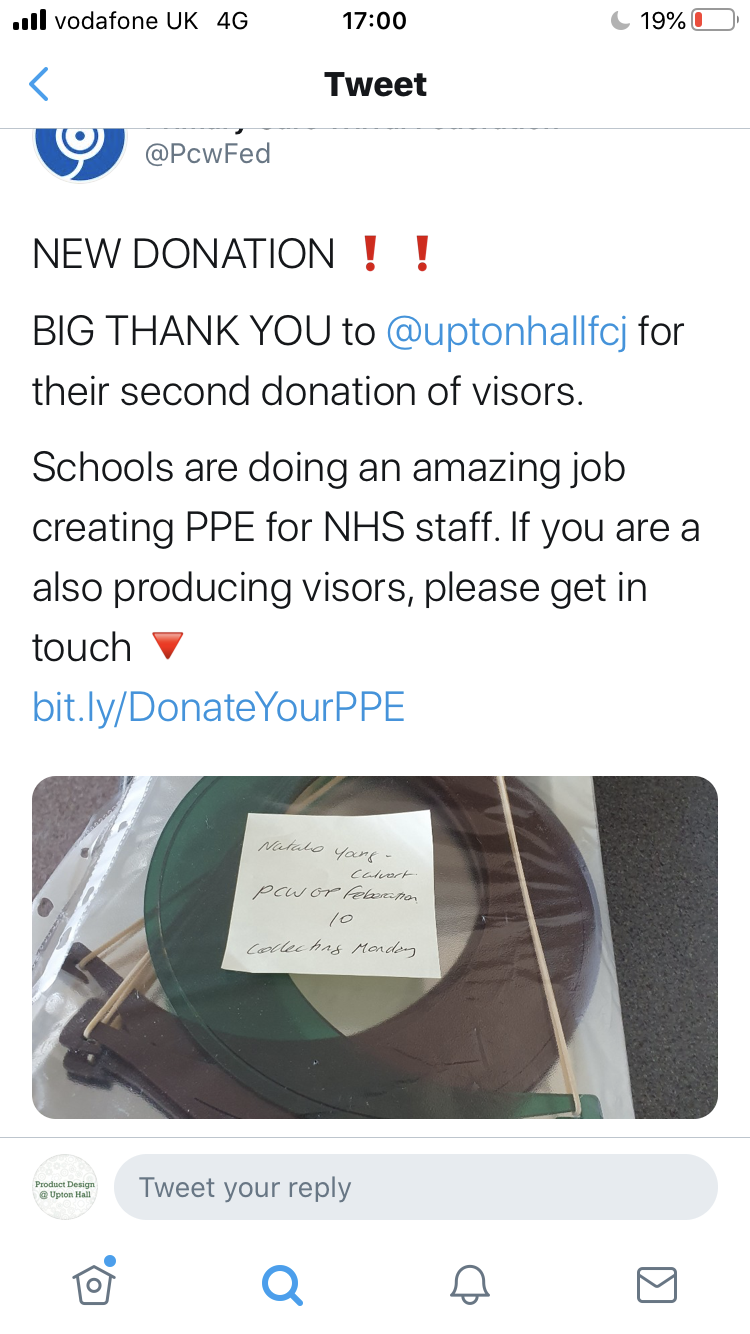Tap the NEW DONATION tweet text
Screen dimensions: 750x1334
click(x=183, y=254)
